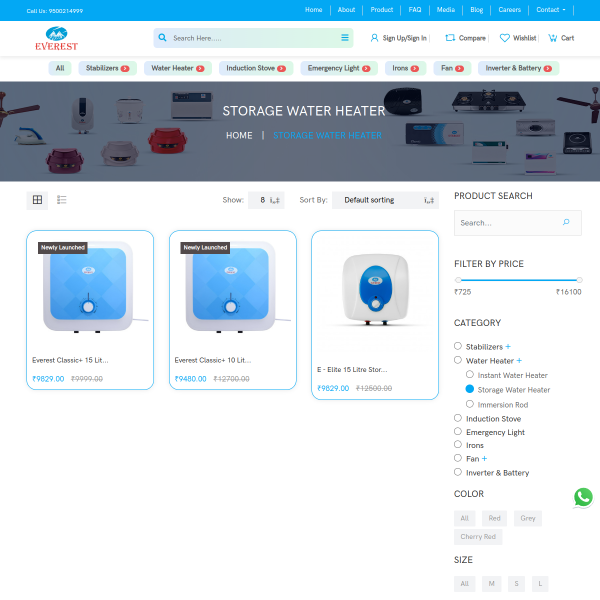The height and width of the screenshot is (600, 600).
Task: Open Everest Classic+ 15 Lit... product title
Action: coord(70,360)
